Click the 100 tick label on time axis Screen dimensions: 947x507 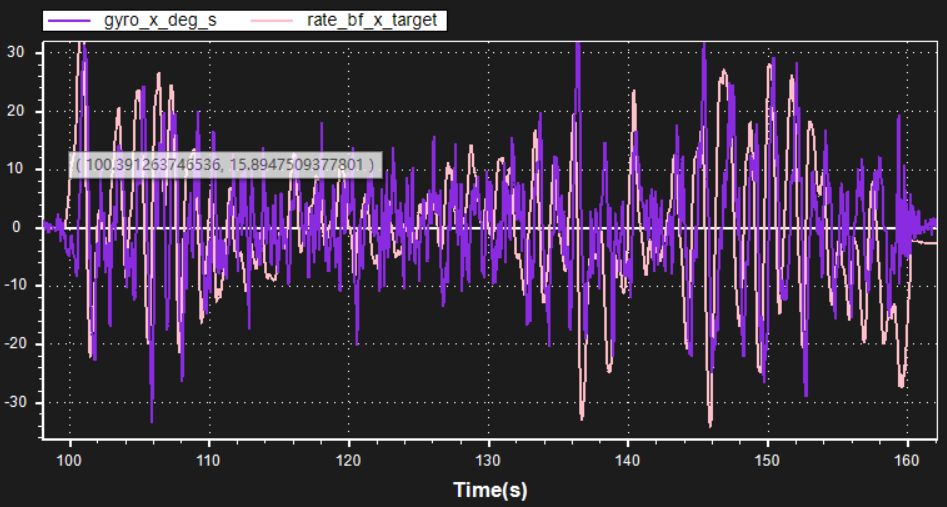pos(70,461)
